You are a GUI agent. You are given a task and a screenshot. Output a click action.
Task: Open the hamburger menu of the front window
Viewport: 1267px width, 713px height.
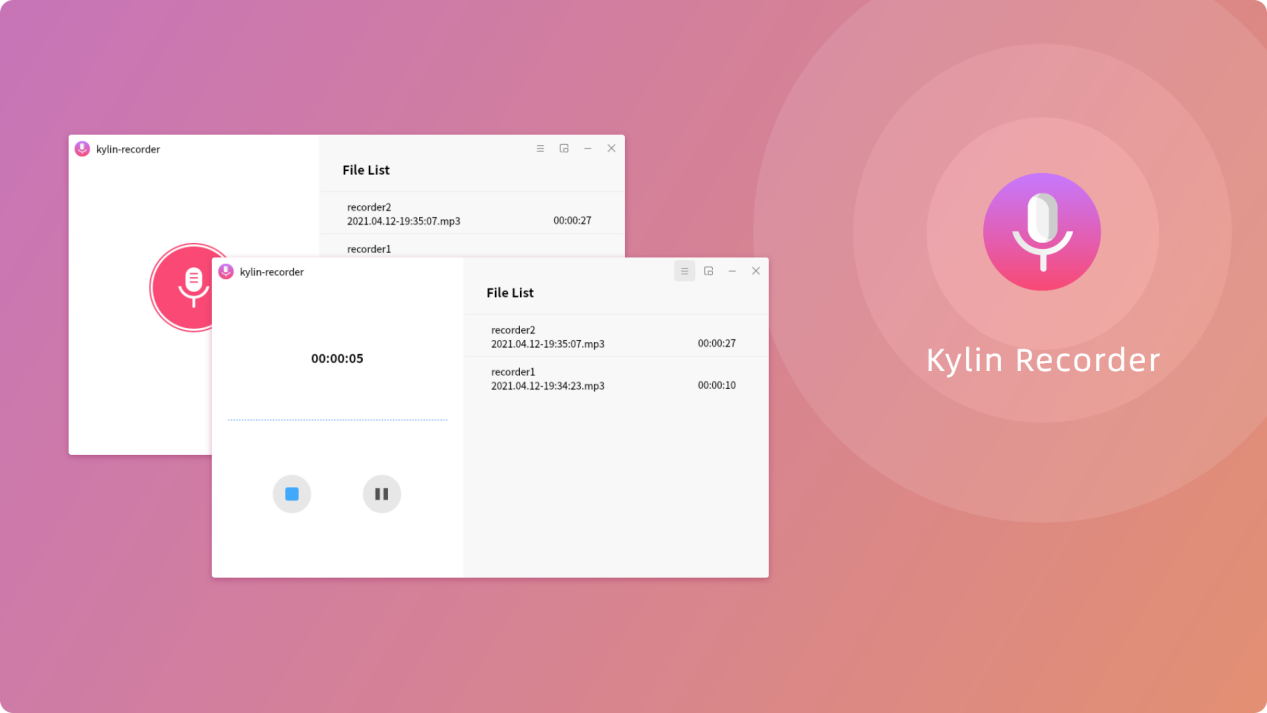click(x=684, y=270)
